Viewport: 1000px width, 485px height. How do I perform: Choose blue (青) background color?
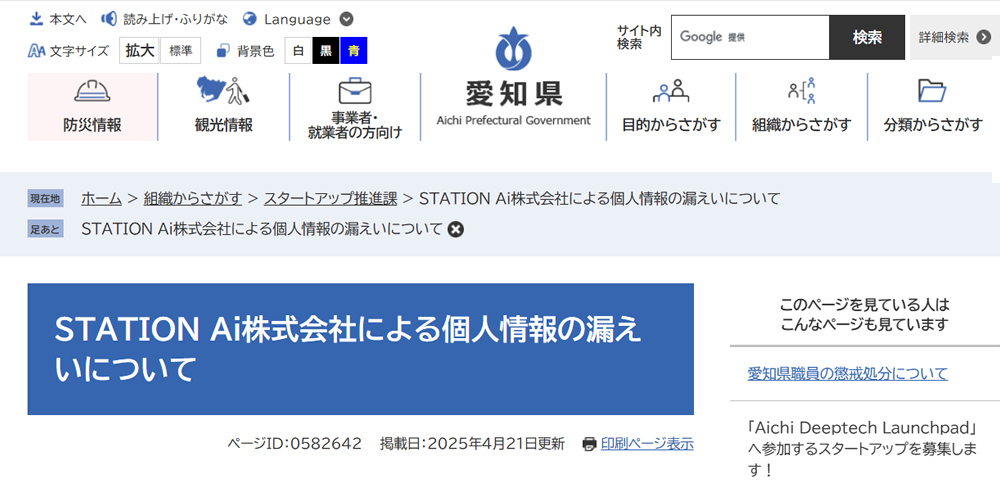click(x=353, y=51)
